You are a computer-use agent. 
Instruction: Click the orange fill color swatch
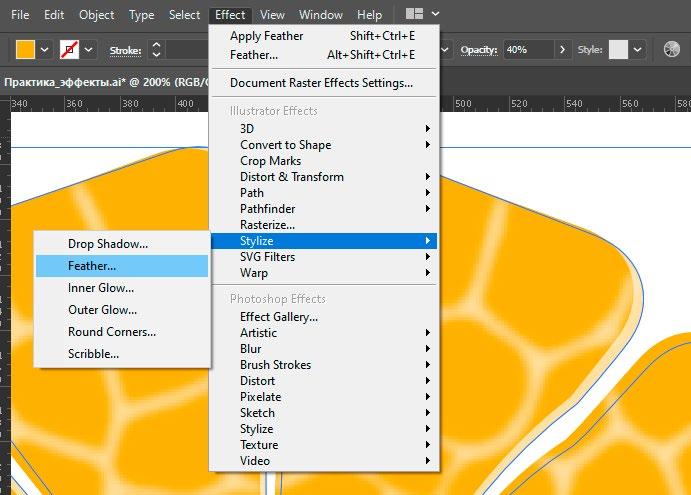point(25,49)
